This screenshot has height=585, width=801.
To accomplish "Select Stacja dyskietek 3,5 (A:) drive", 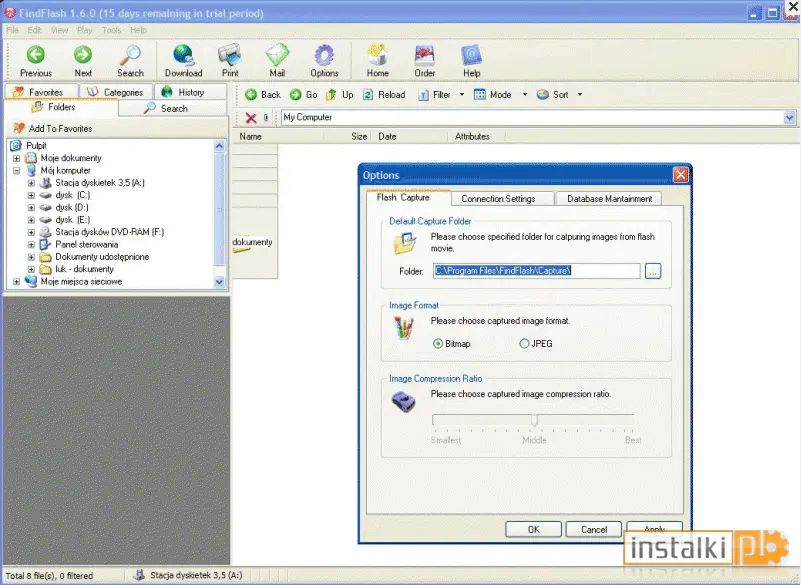I will click(100, 182).
